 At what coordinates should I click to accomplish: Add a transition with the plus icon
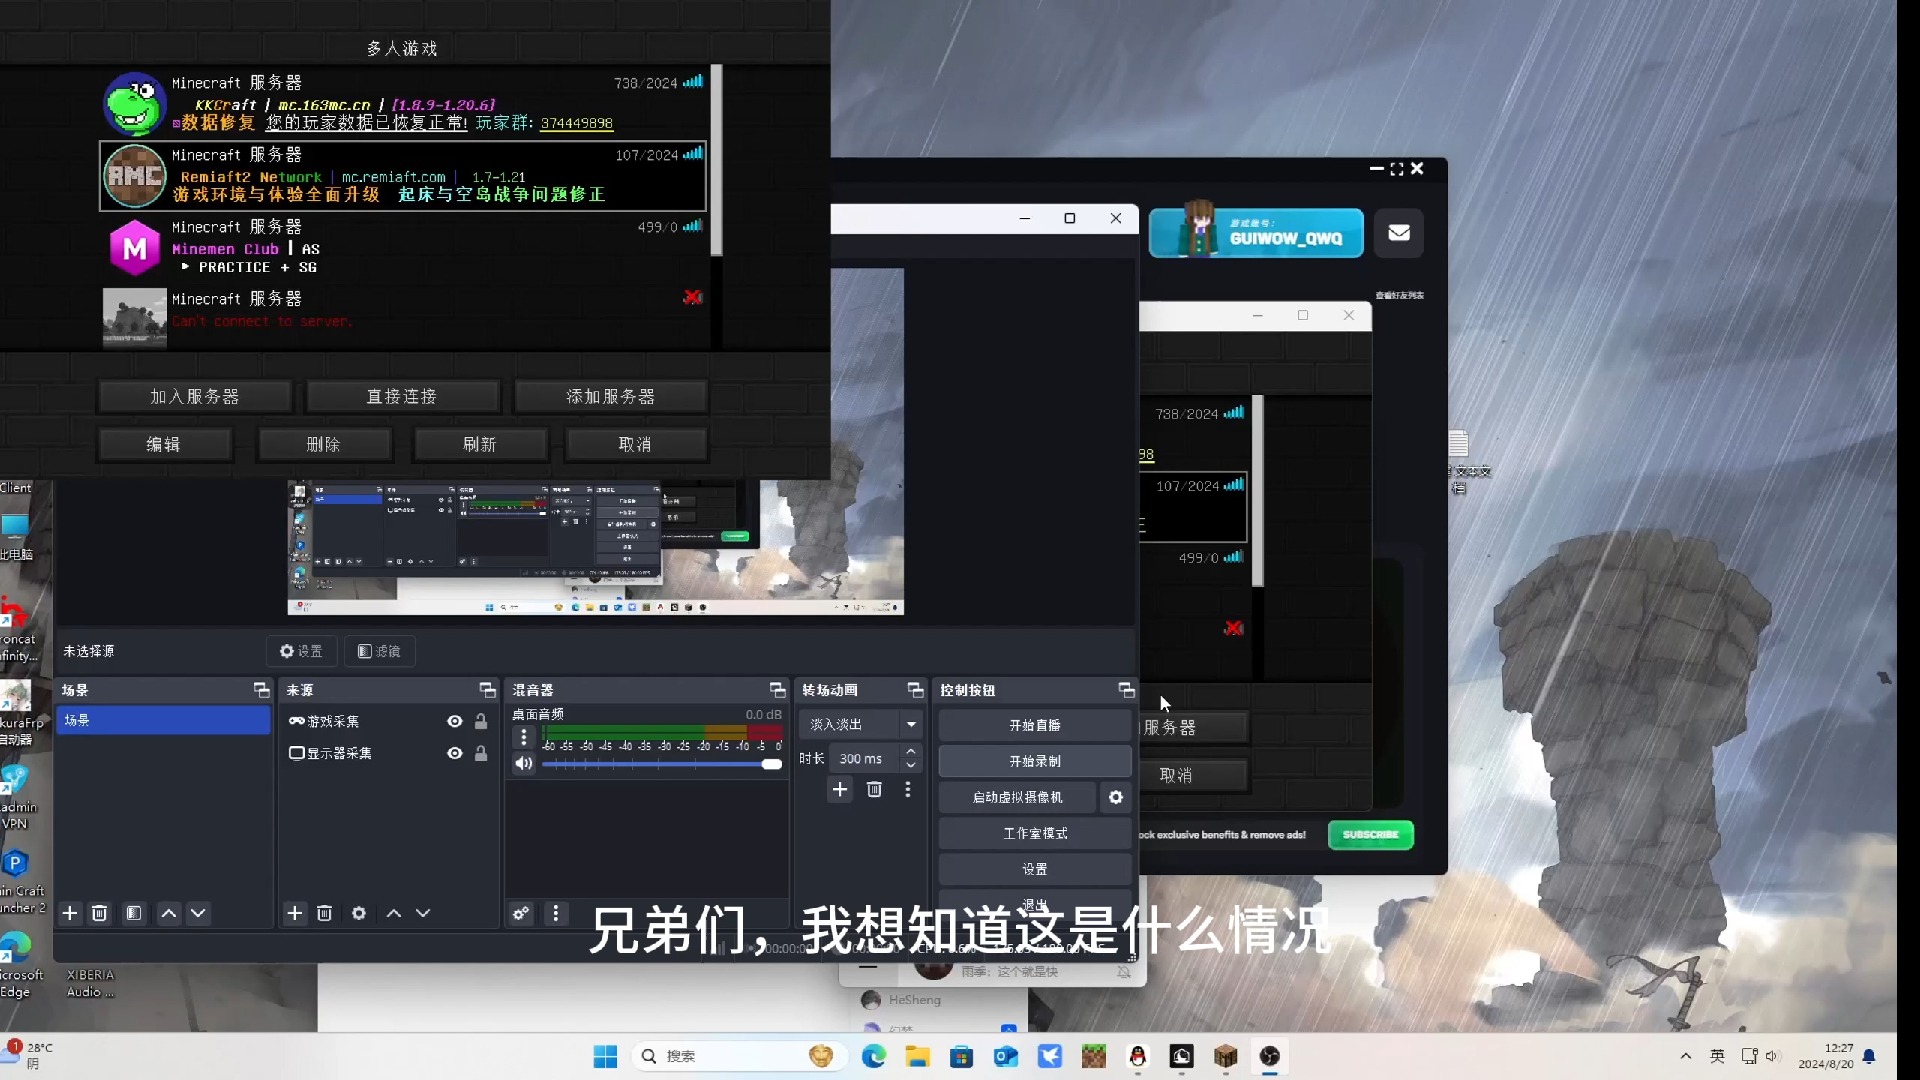tap(840, 789)
